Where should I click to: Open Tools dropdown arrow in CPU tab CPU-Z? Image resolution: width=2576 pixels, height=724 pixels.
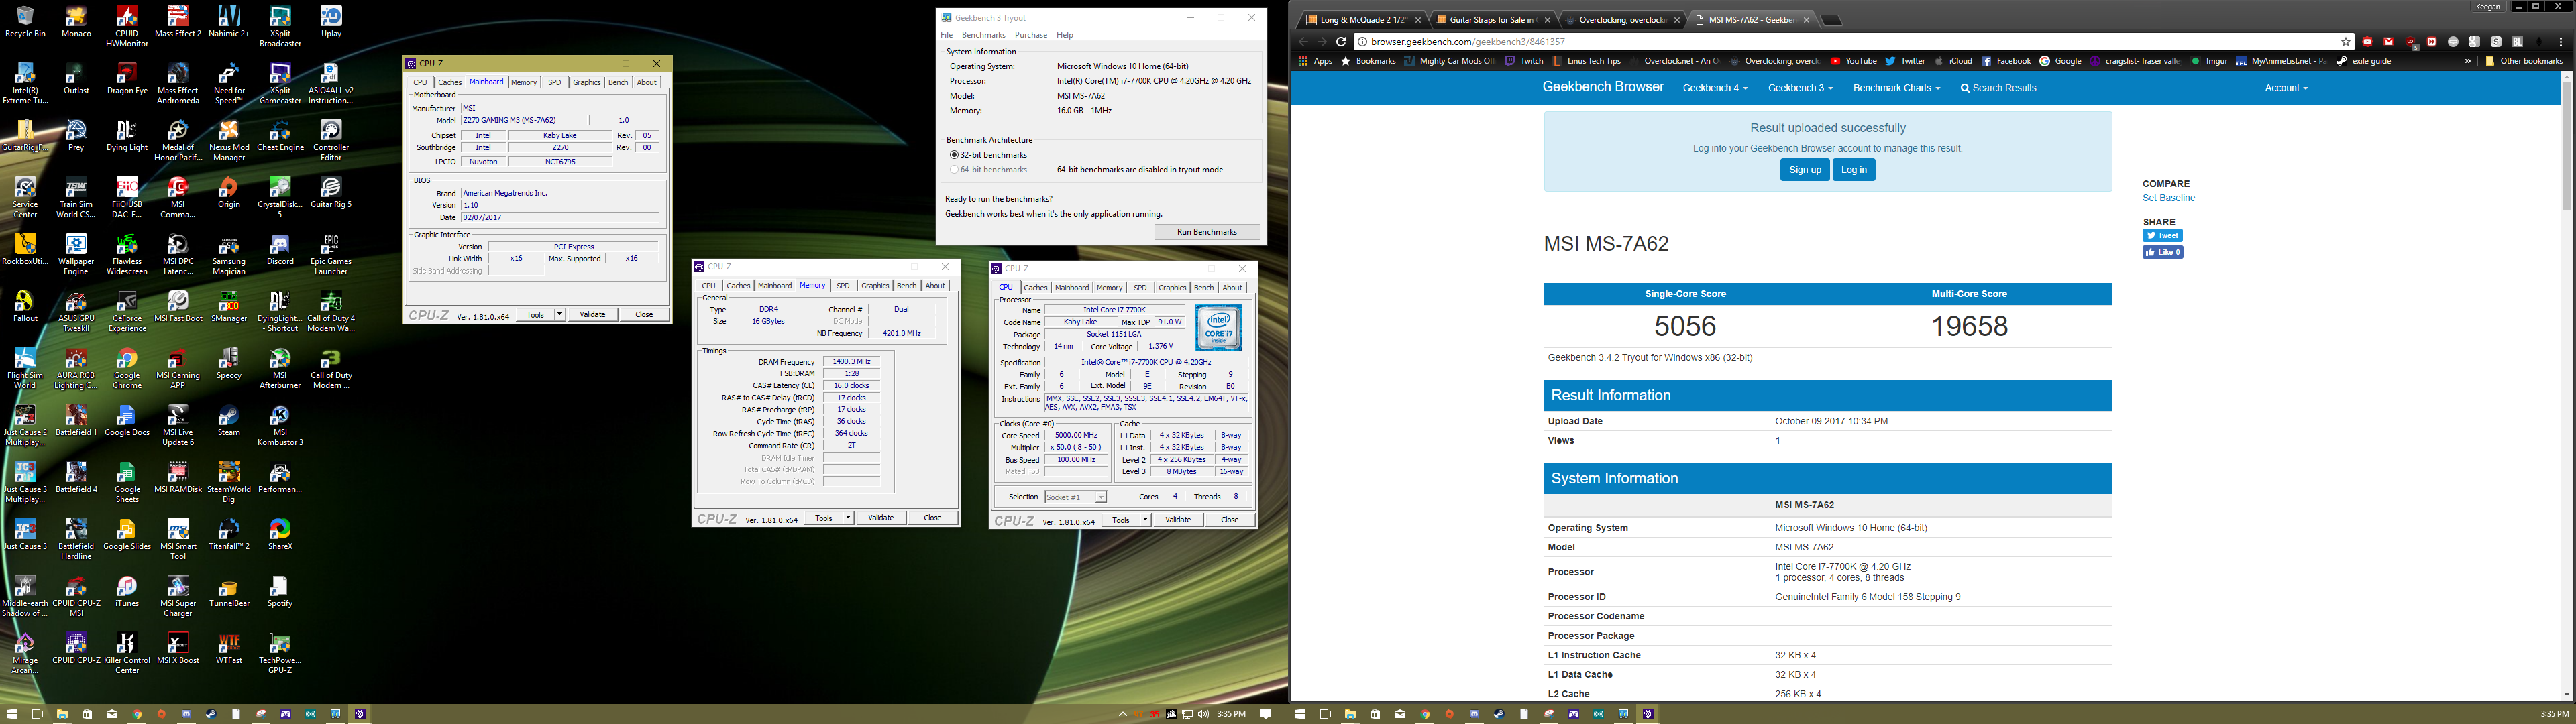1145,520
